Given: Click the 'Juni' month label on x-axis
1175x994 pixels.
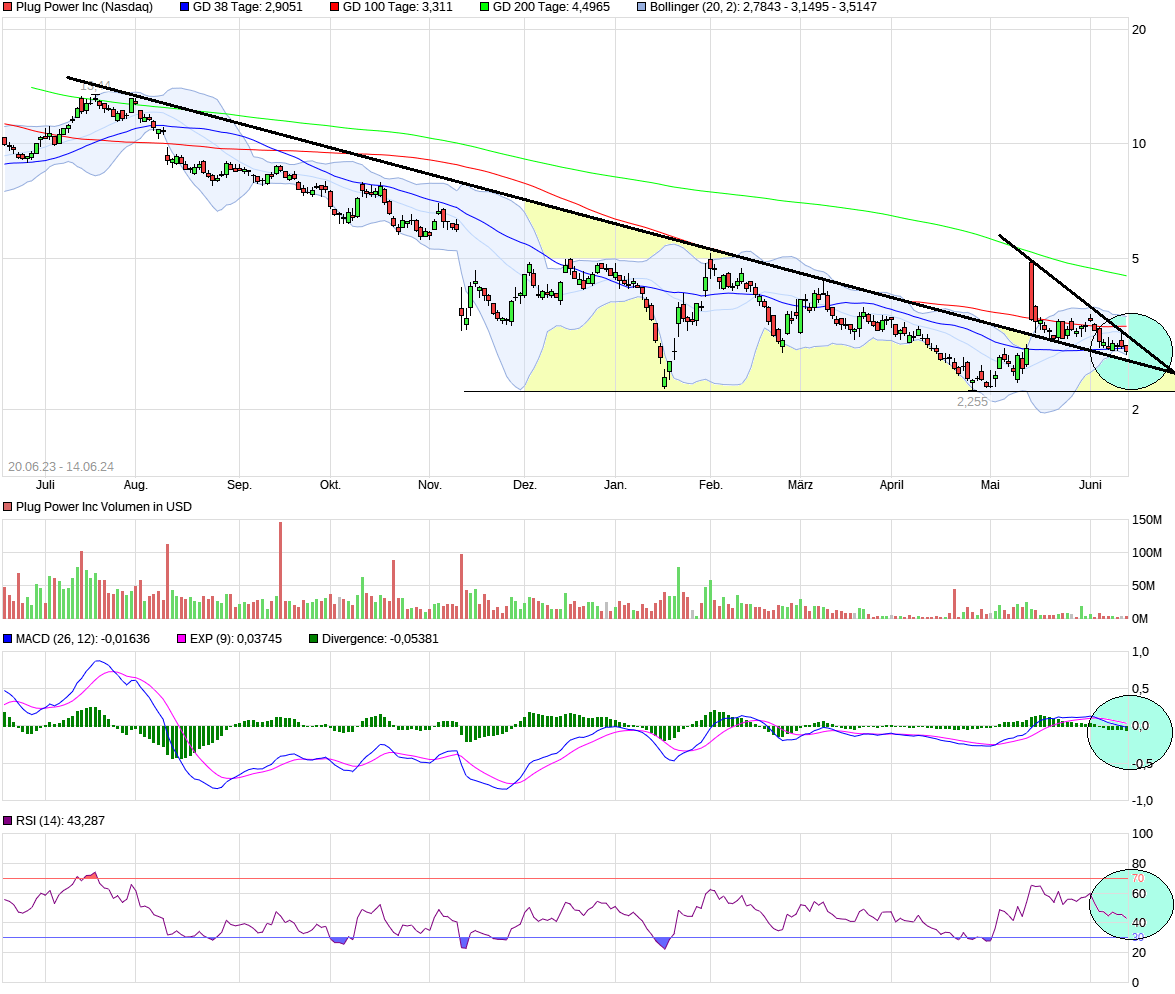Looking at the screenshot, I should coord(1090,485).
